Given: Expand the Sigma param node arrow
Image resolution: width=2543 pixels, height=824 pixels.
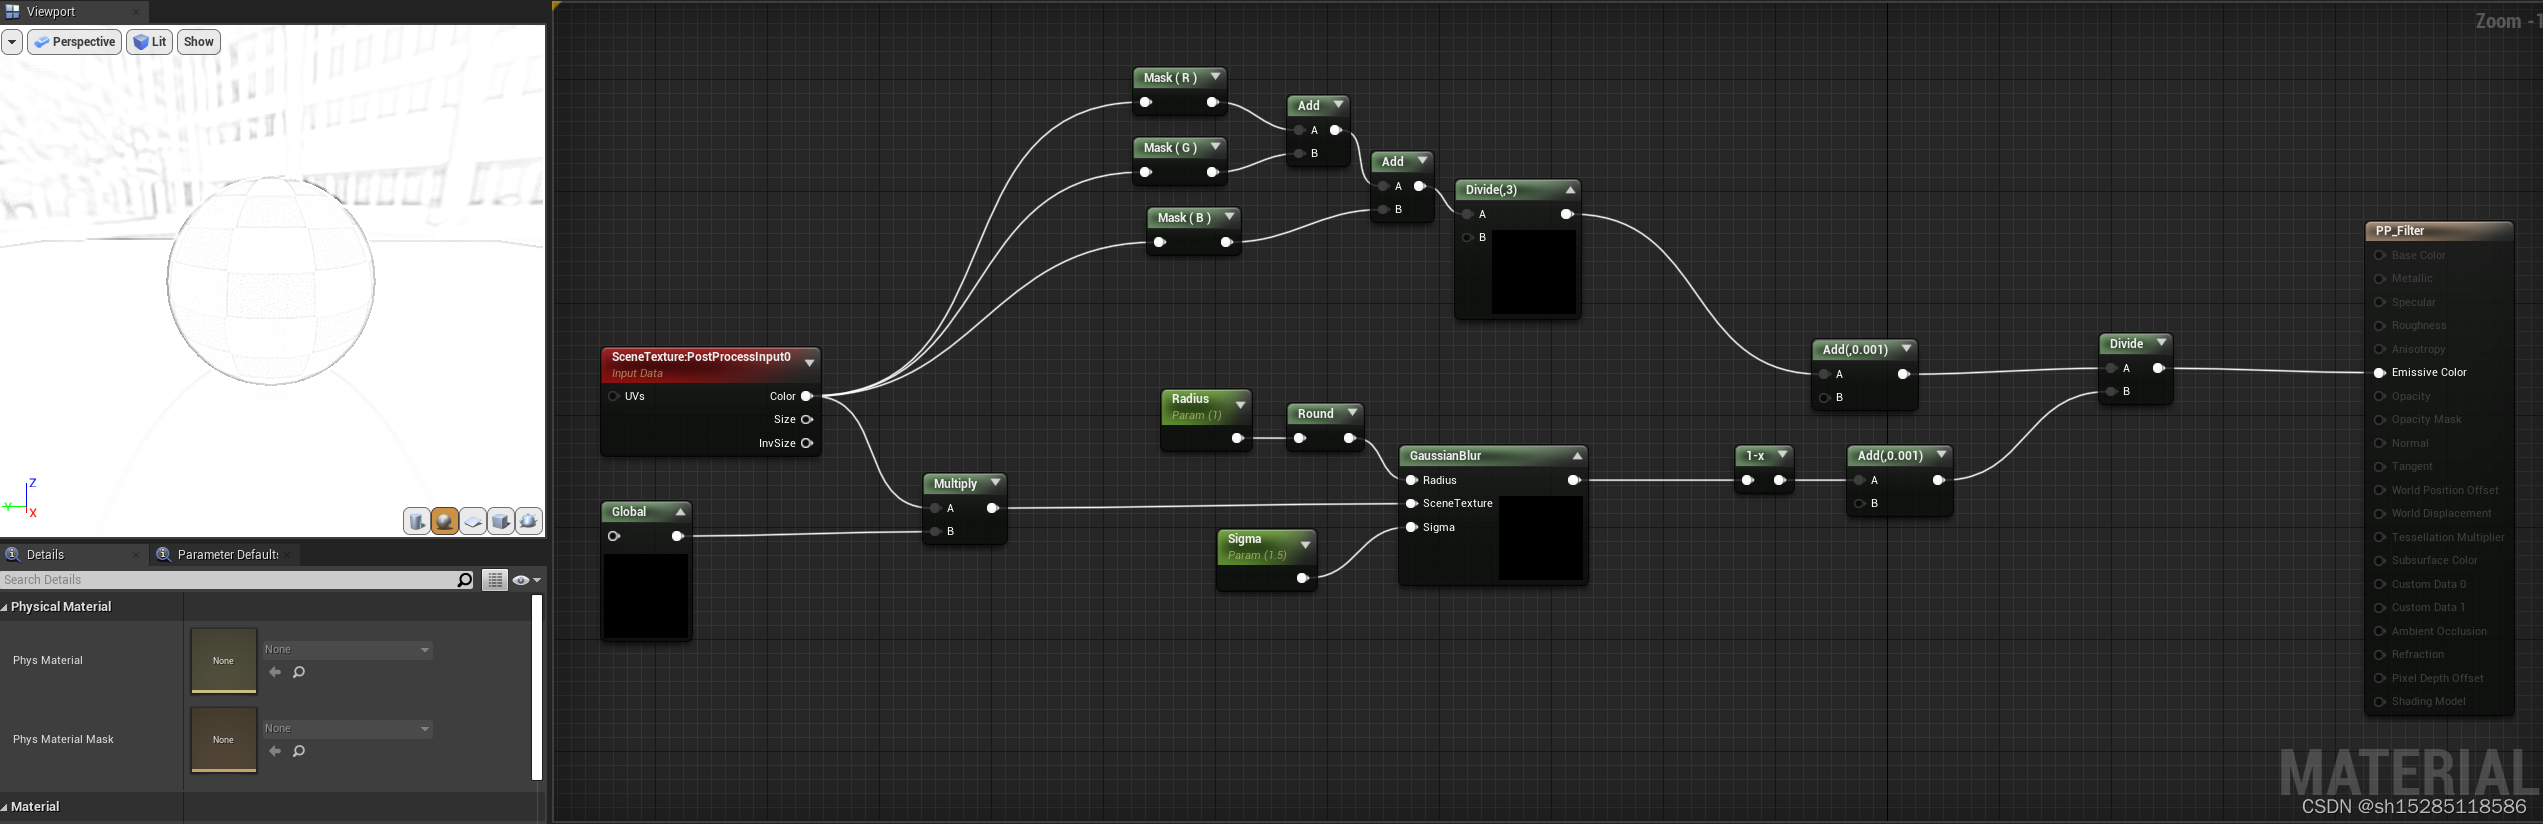Looking at the screenshot, I should point(1305,545).
